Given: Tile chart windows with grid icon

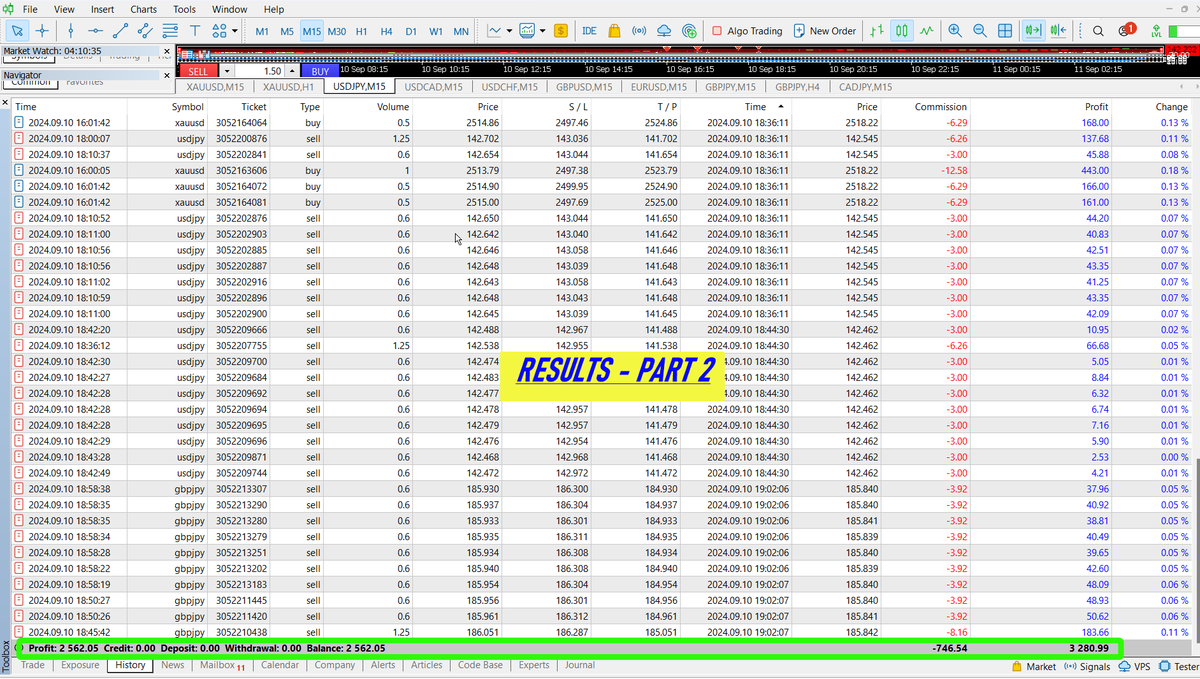Looking at the screenshot, I should (1006, 31).
